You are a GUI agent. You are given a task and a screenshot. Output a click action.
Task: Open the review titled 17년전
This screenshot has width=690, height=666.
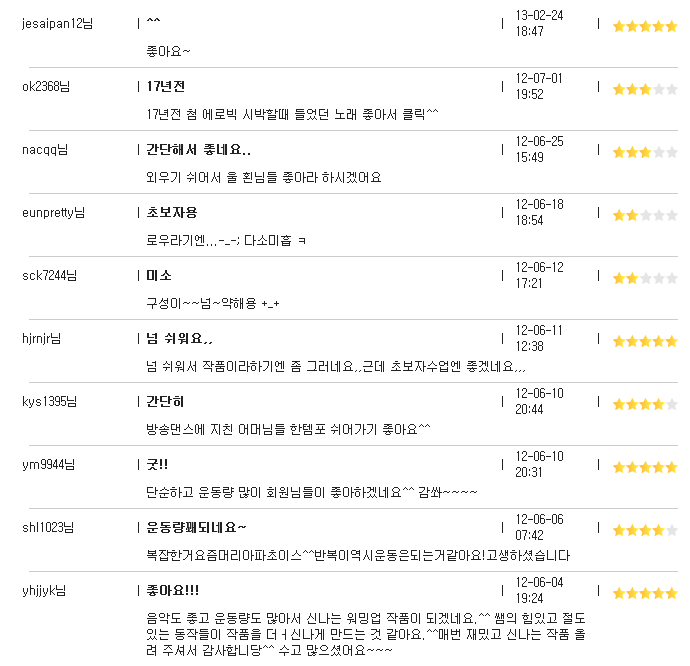point(165,86)
